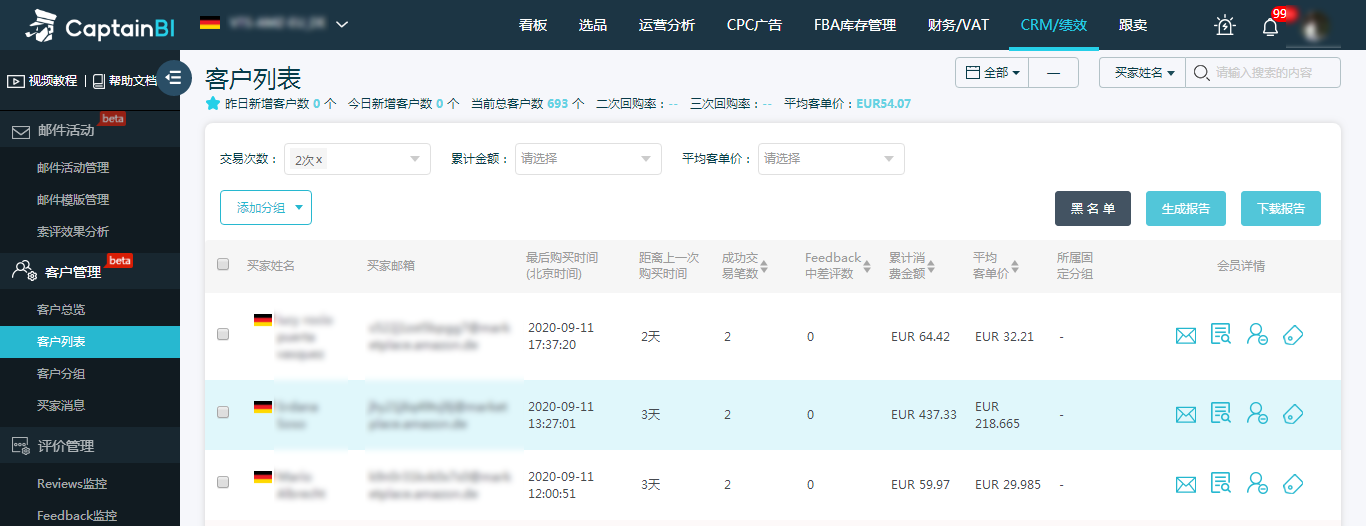Send email to the EUR 64.42 customer
The width and height of the screenshot is (1366, 526).
[x=1186, y=336]
